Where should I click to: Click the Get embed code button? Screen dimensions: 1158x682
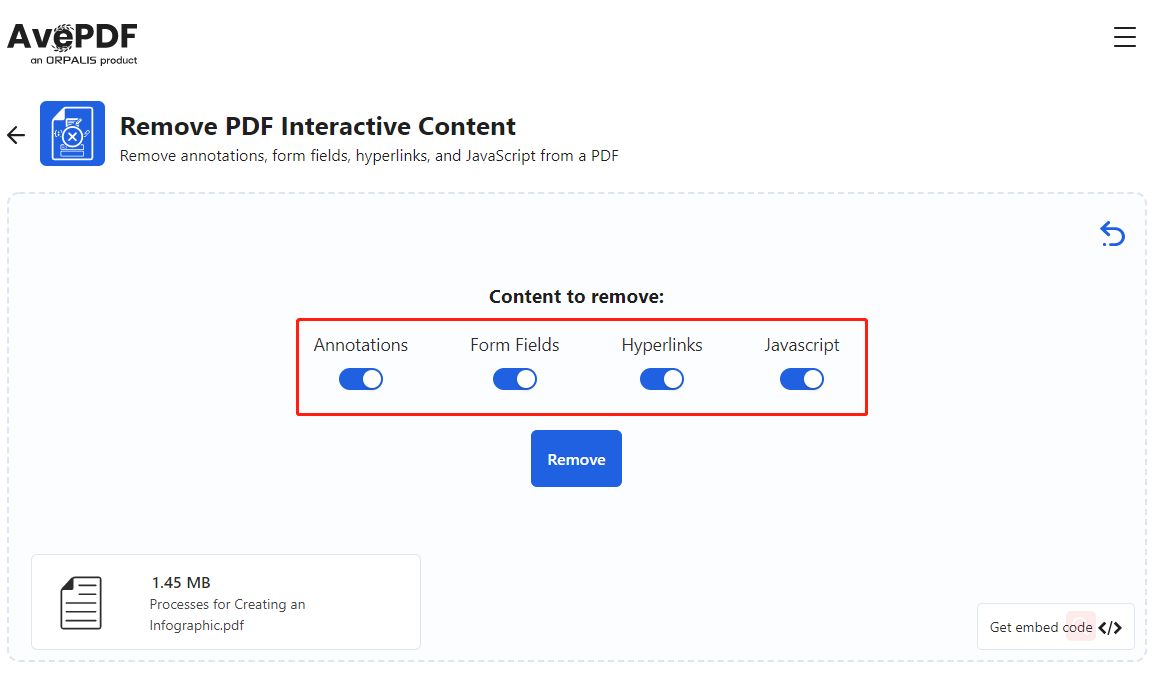click(x=1040, y=627)
